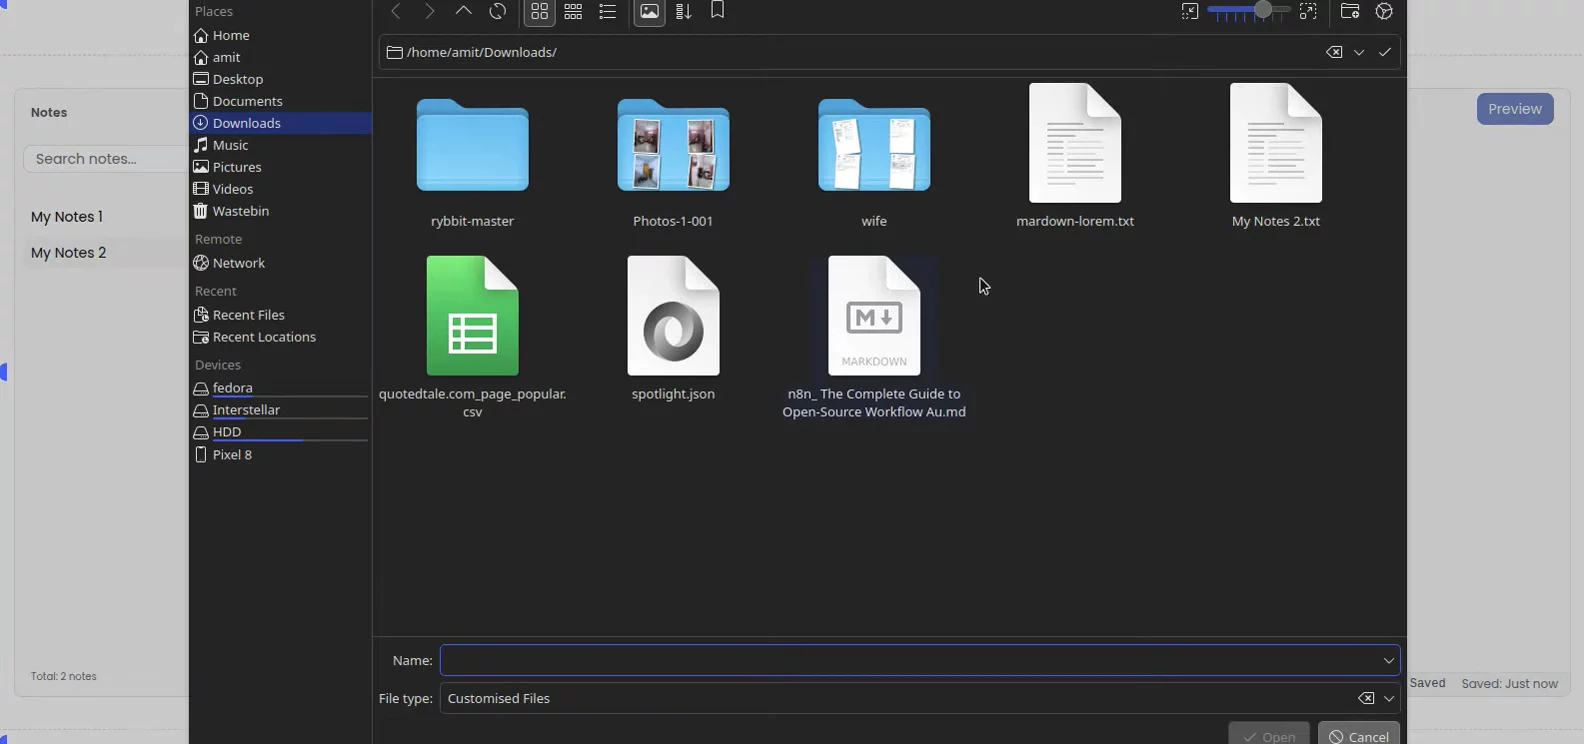Expand the location history dropdown
The width and height of the screenshot is (1584, 744).
coord(1359,52)
